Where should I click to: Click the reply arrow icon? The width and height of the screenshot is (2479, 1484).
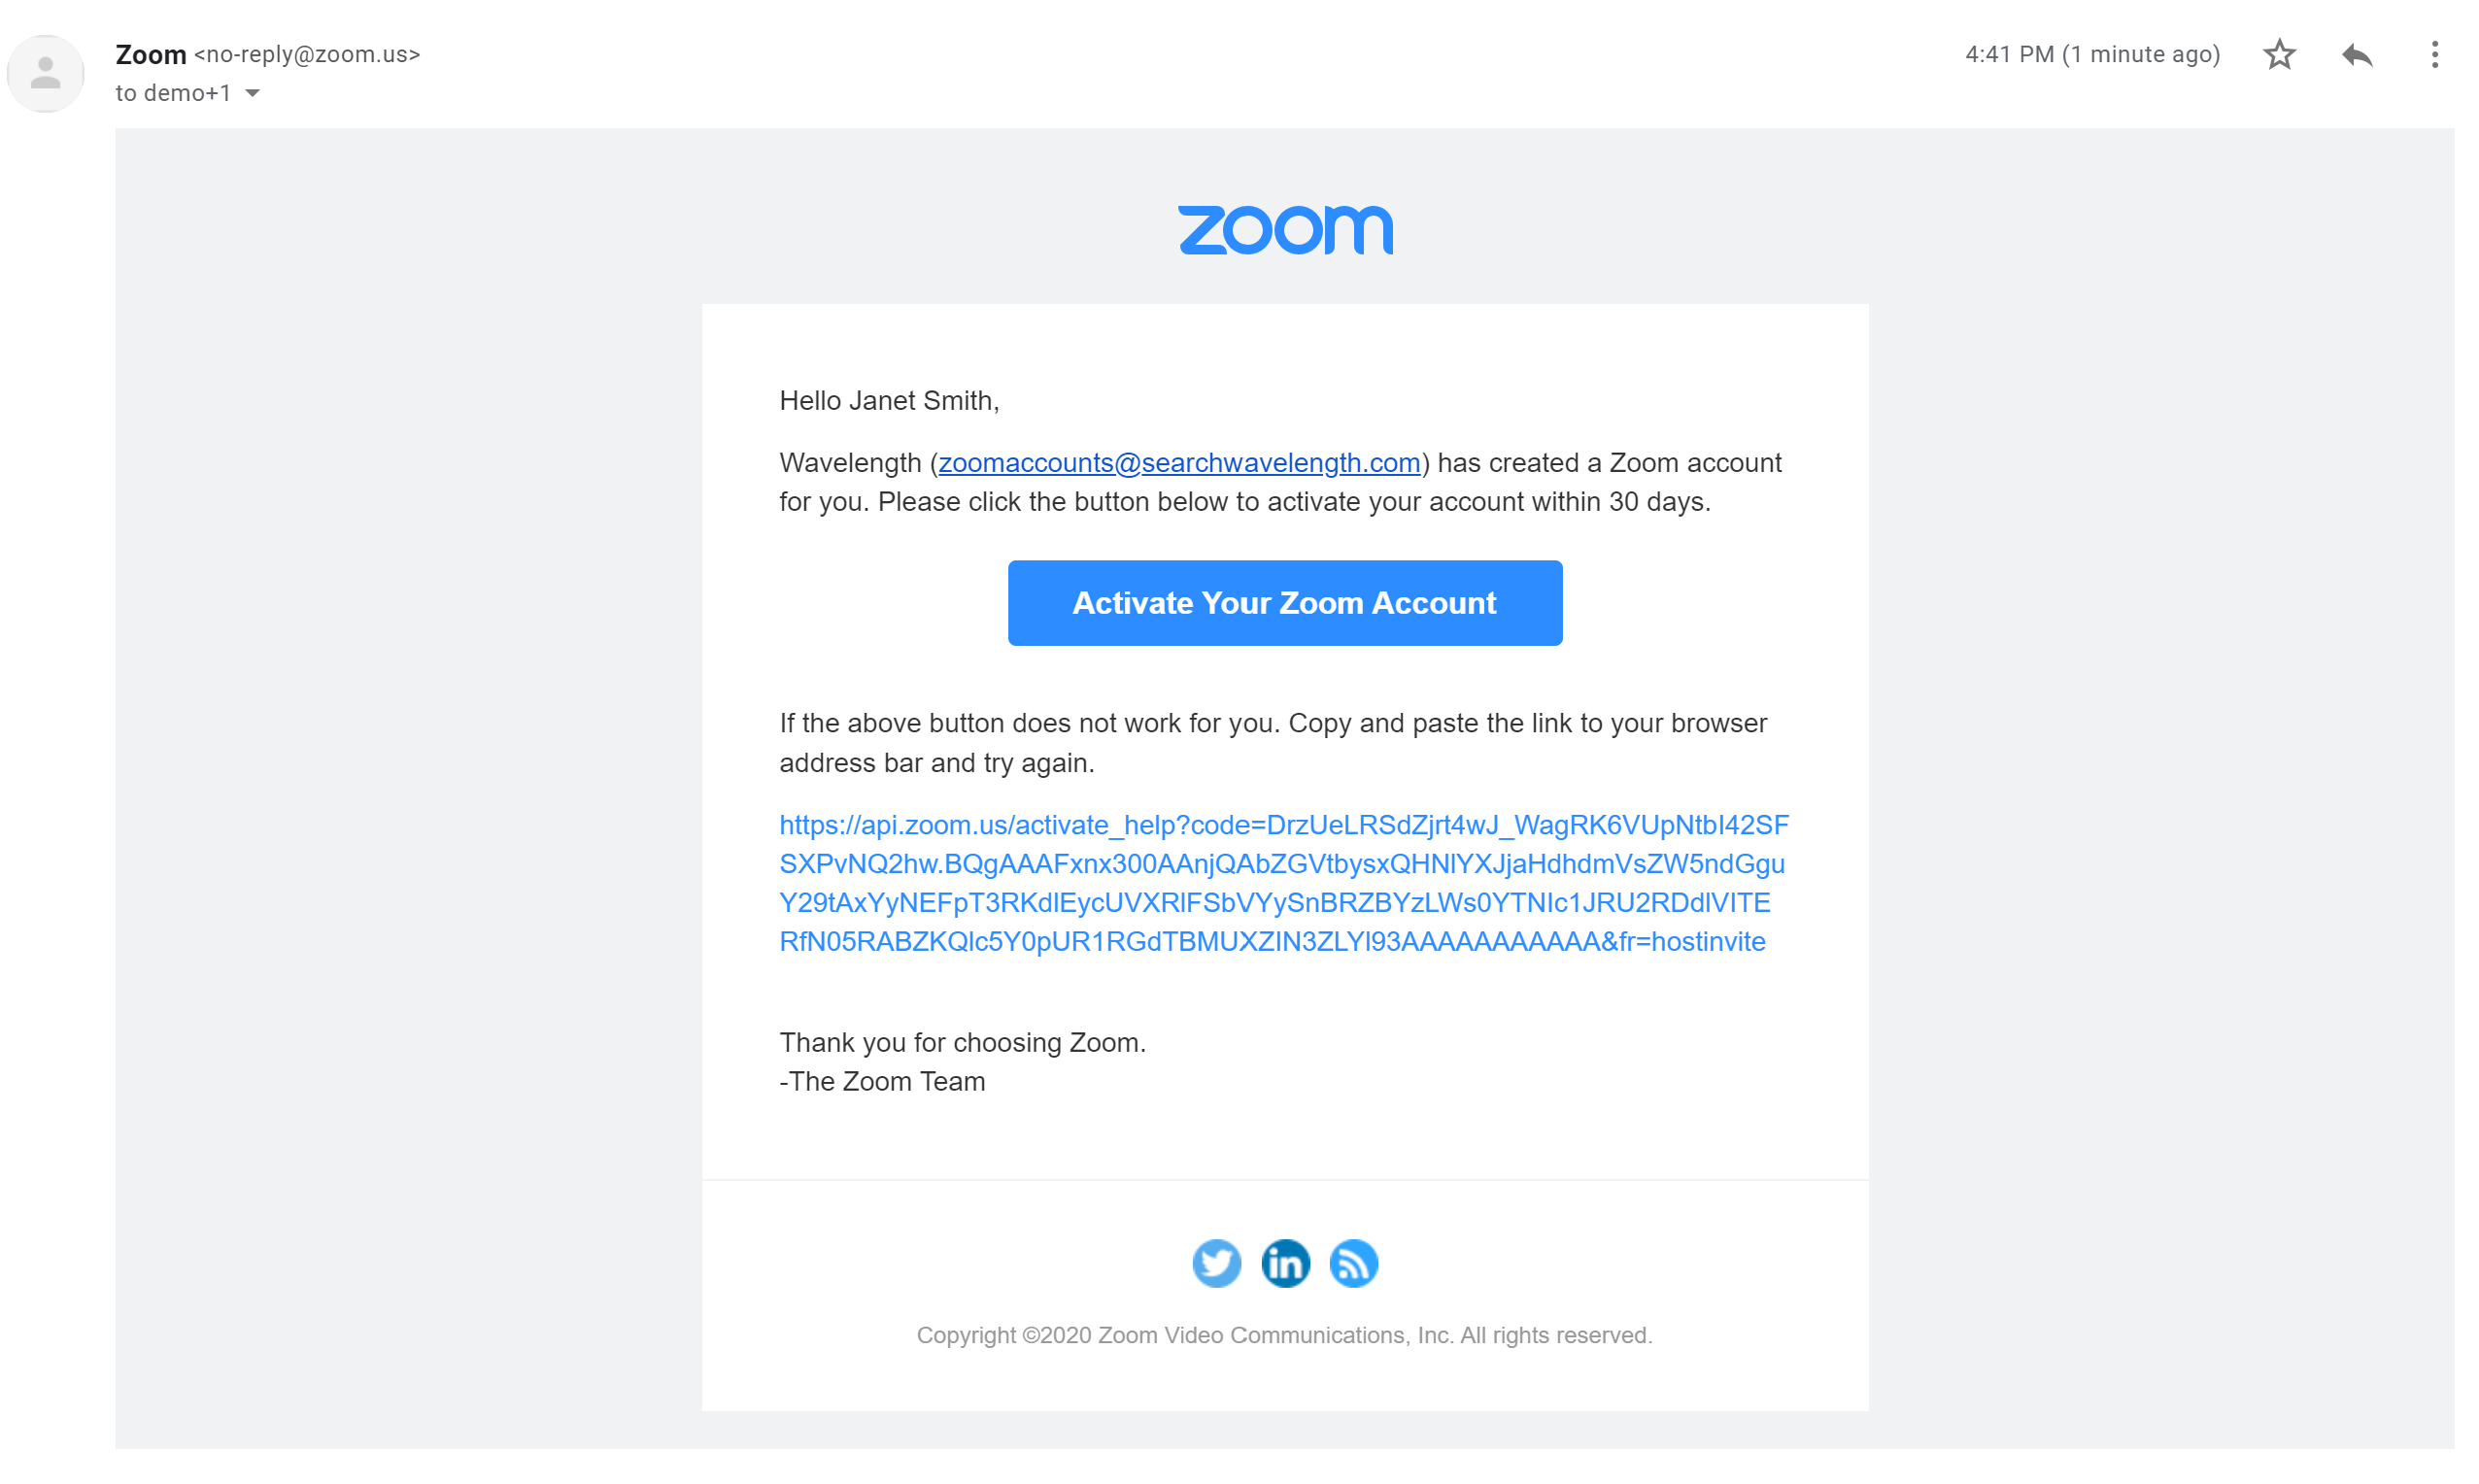click(x=2356, y=54)
